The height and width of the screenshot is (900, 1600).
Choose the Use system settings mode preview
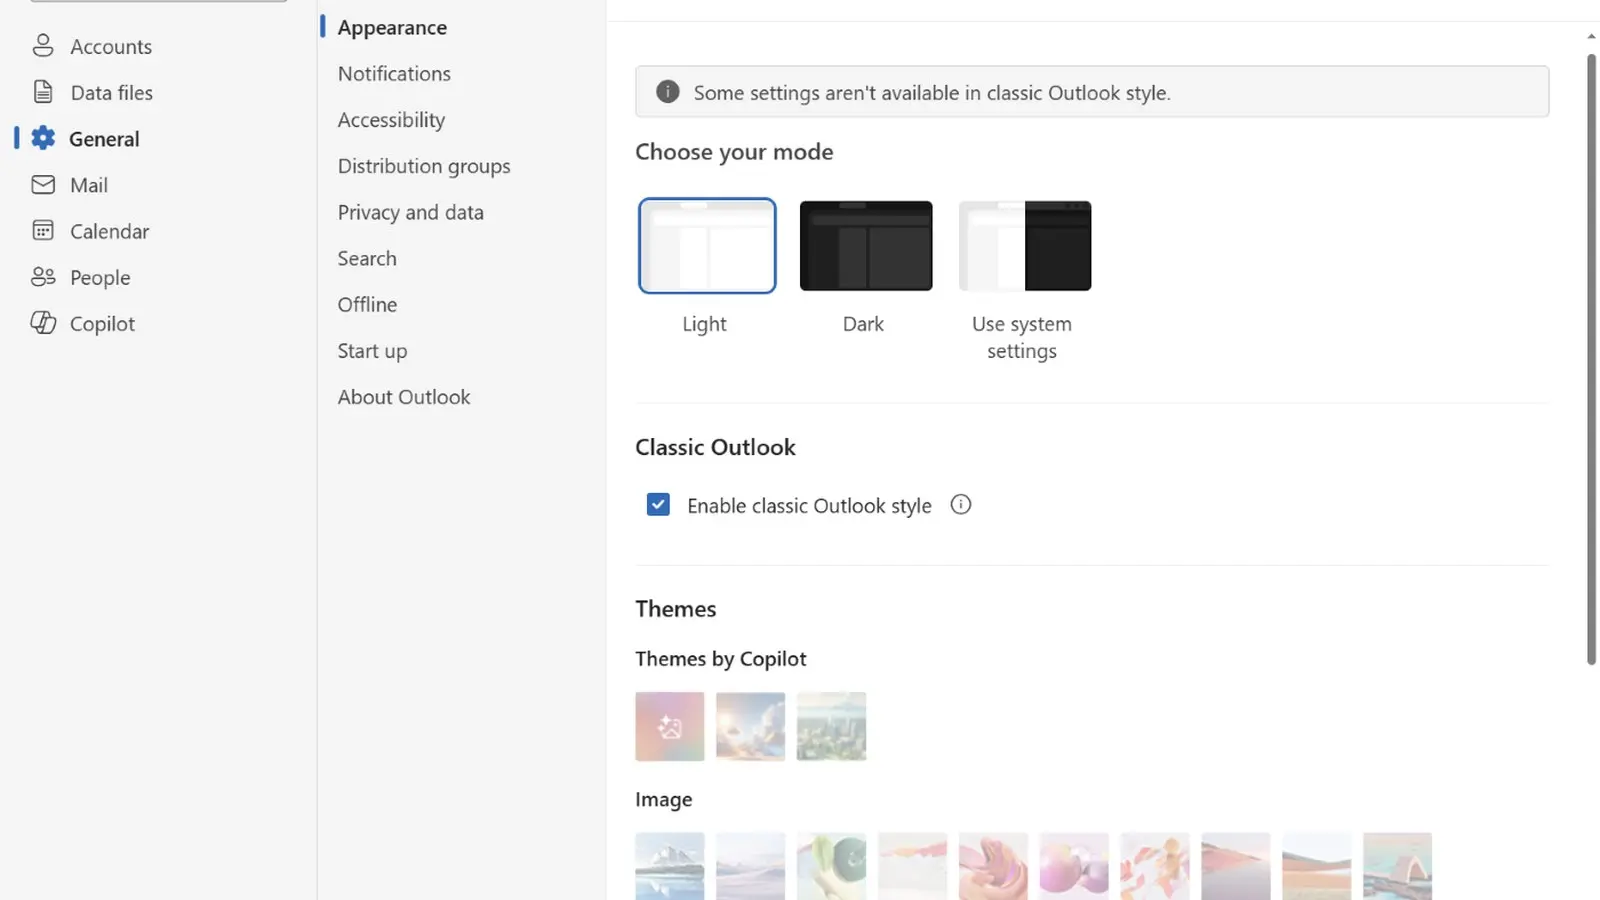coord(1025,245)
